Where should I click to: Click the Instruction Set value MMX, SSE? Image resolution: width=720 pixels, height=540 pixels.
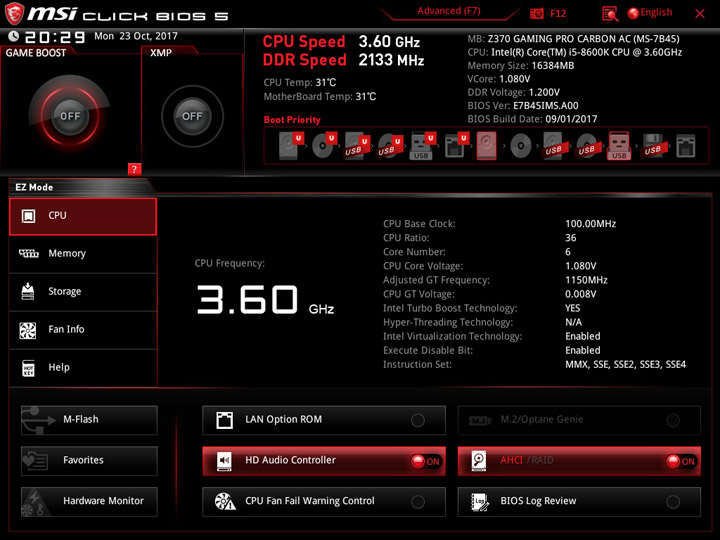pyautogui.click(x=625, y=365)
